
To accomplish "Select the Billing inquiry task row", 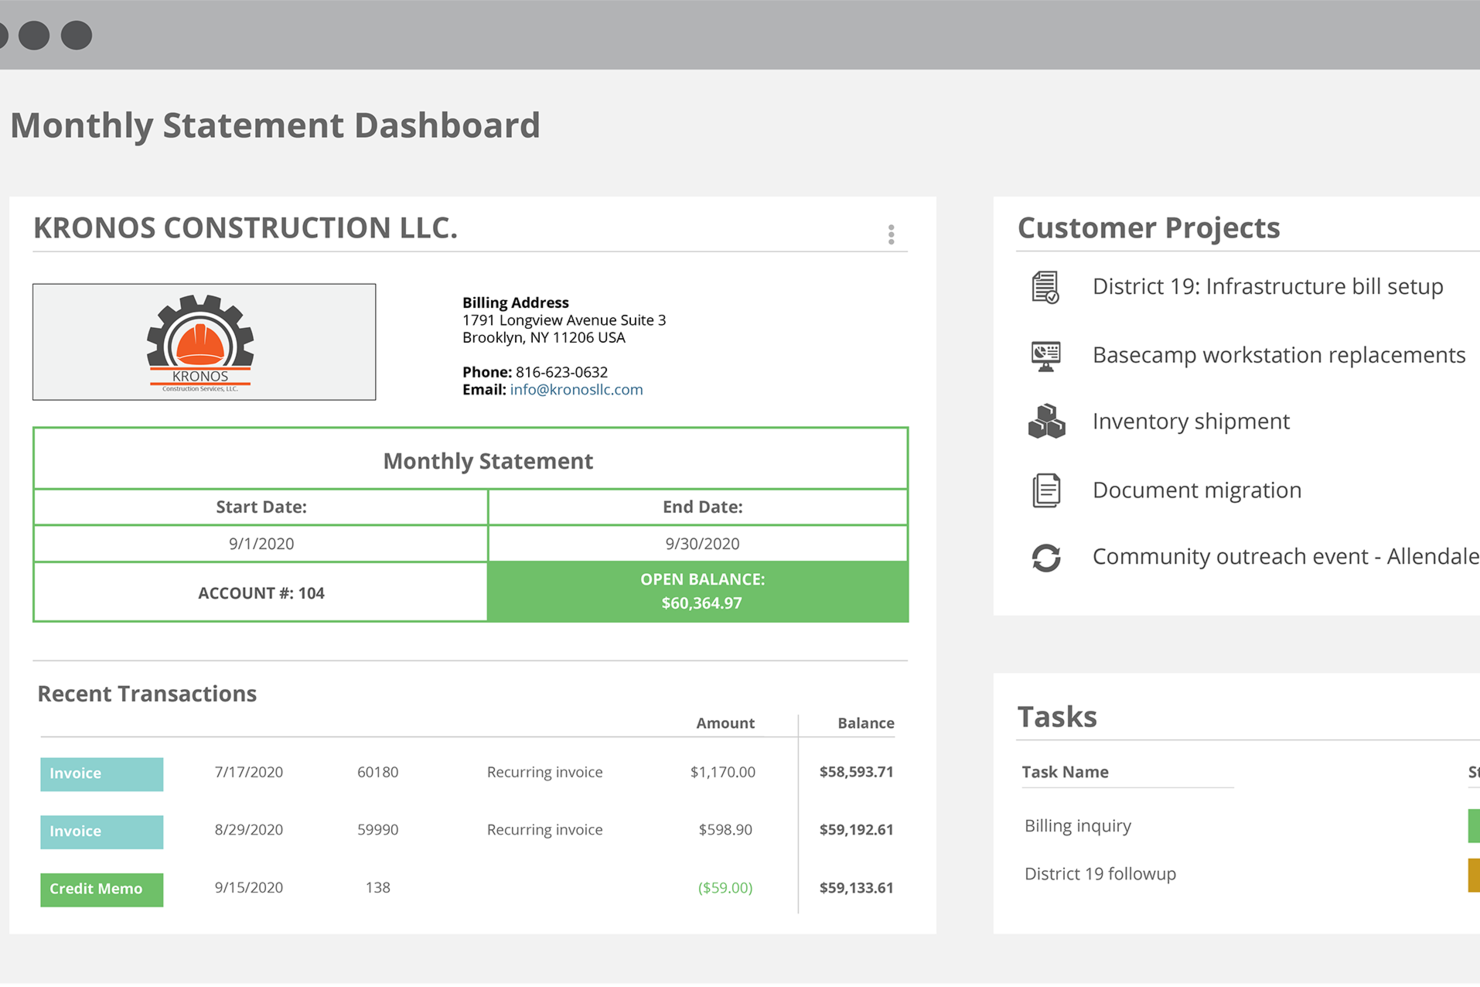I will point(1078,825).
